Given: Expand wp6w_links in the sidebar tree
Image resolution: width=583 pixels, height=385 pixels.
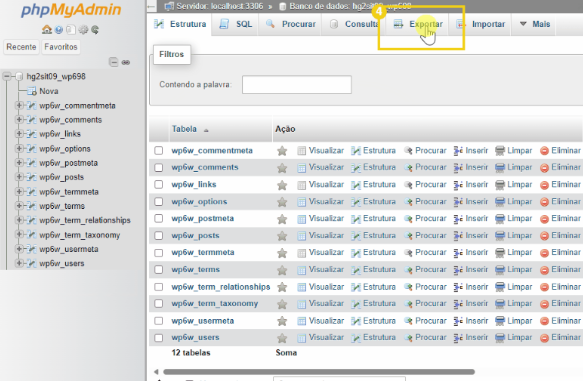Looking at the screenshot, I should 19,134.
